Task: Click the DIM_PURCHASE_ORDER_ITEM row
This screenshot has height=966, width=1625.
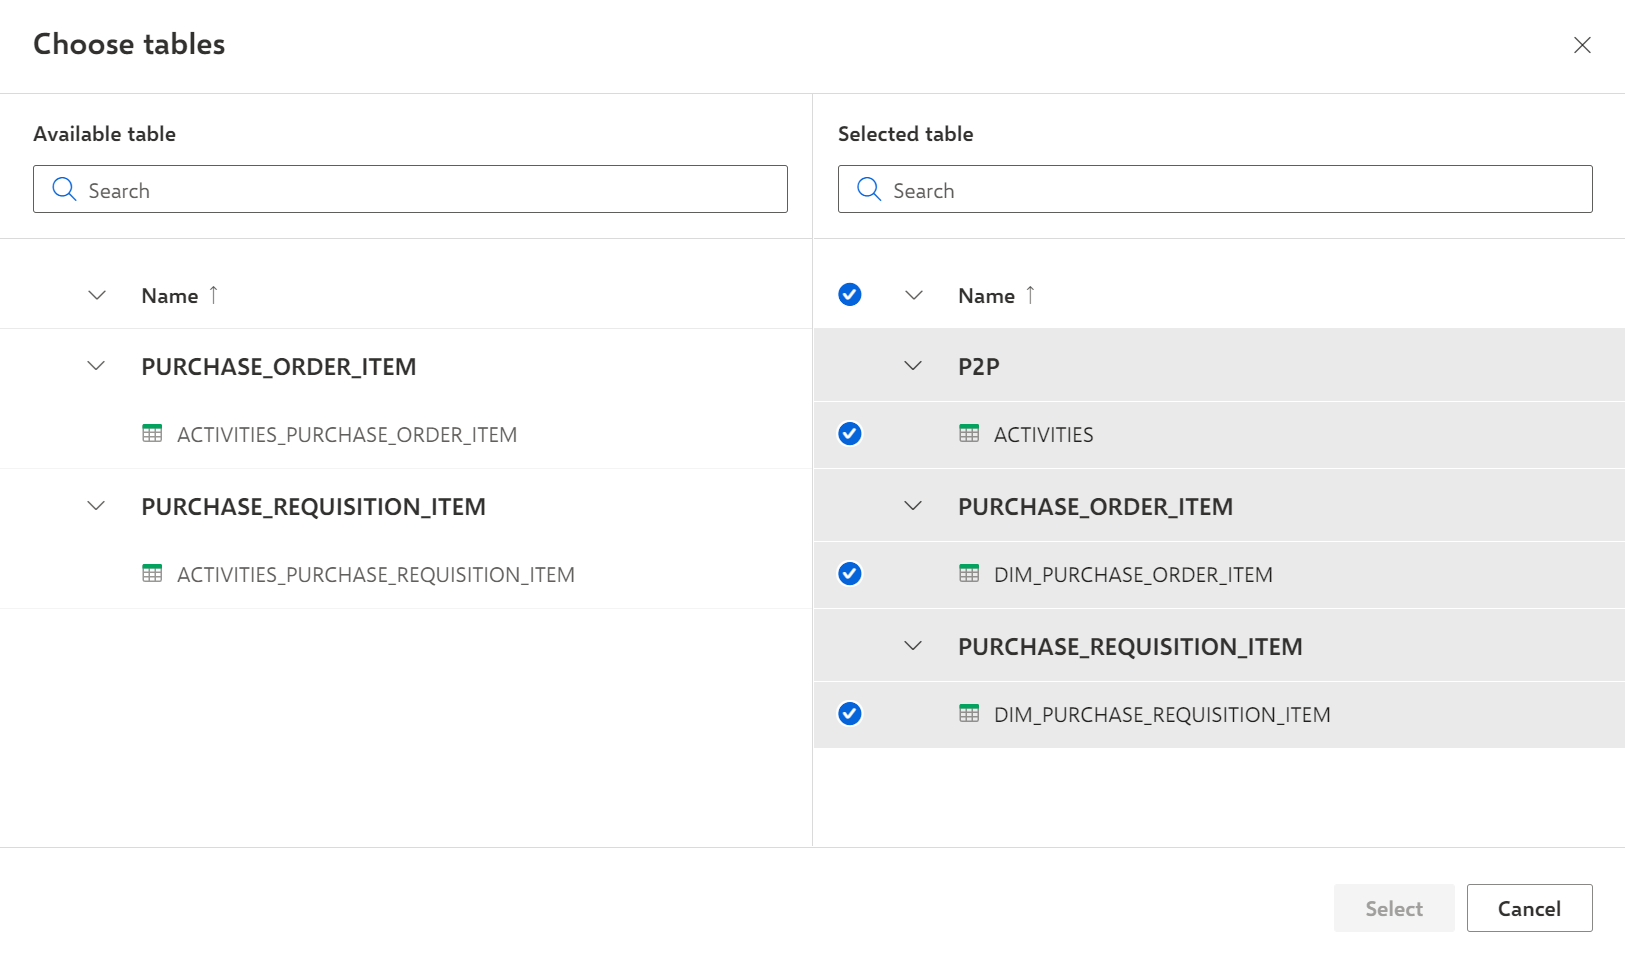Action: pyautogui.click(x=1219, y=574)
